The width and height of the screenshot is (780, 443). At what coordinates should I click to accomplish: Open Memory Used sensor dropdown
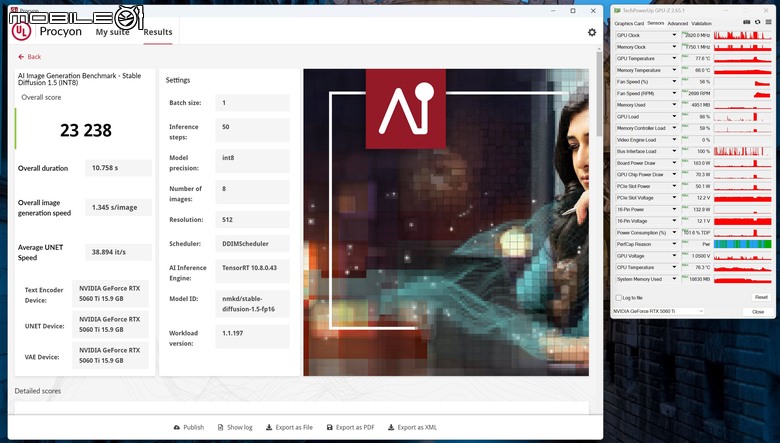click(x=674, y=105)
